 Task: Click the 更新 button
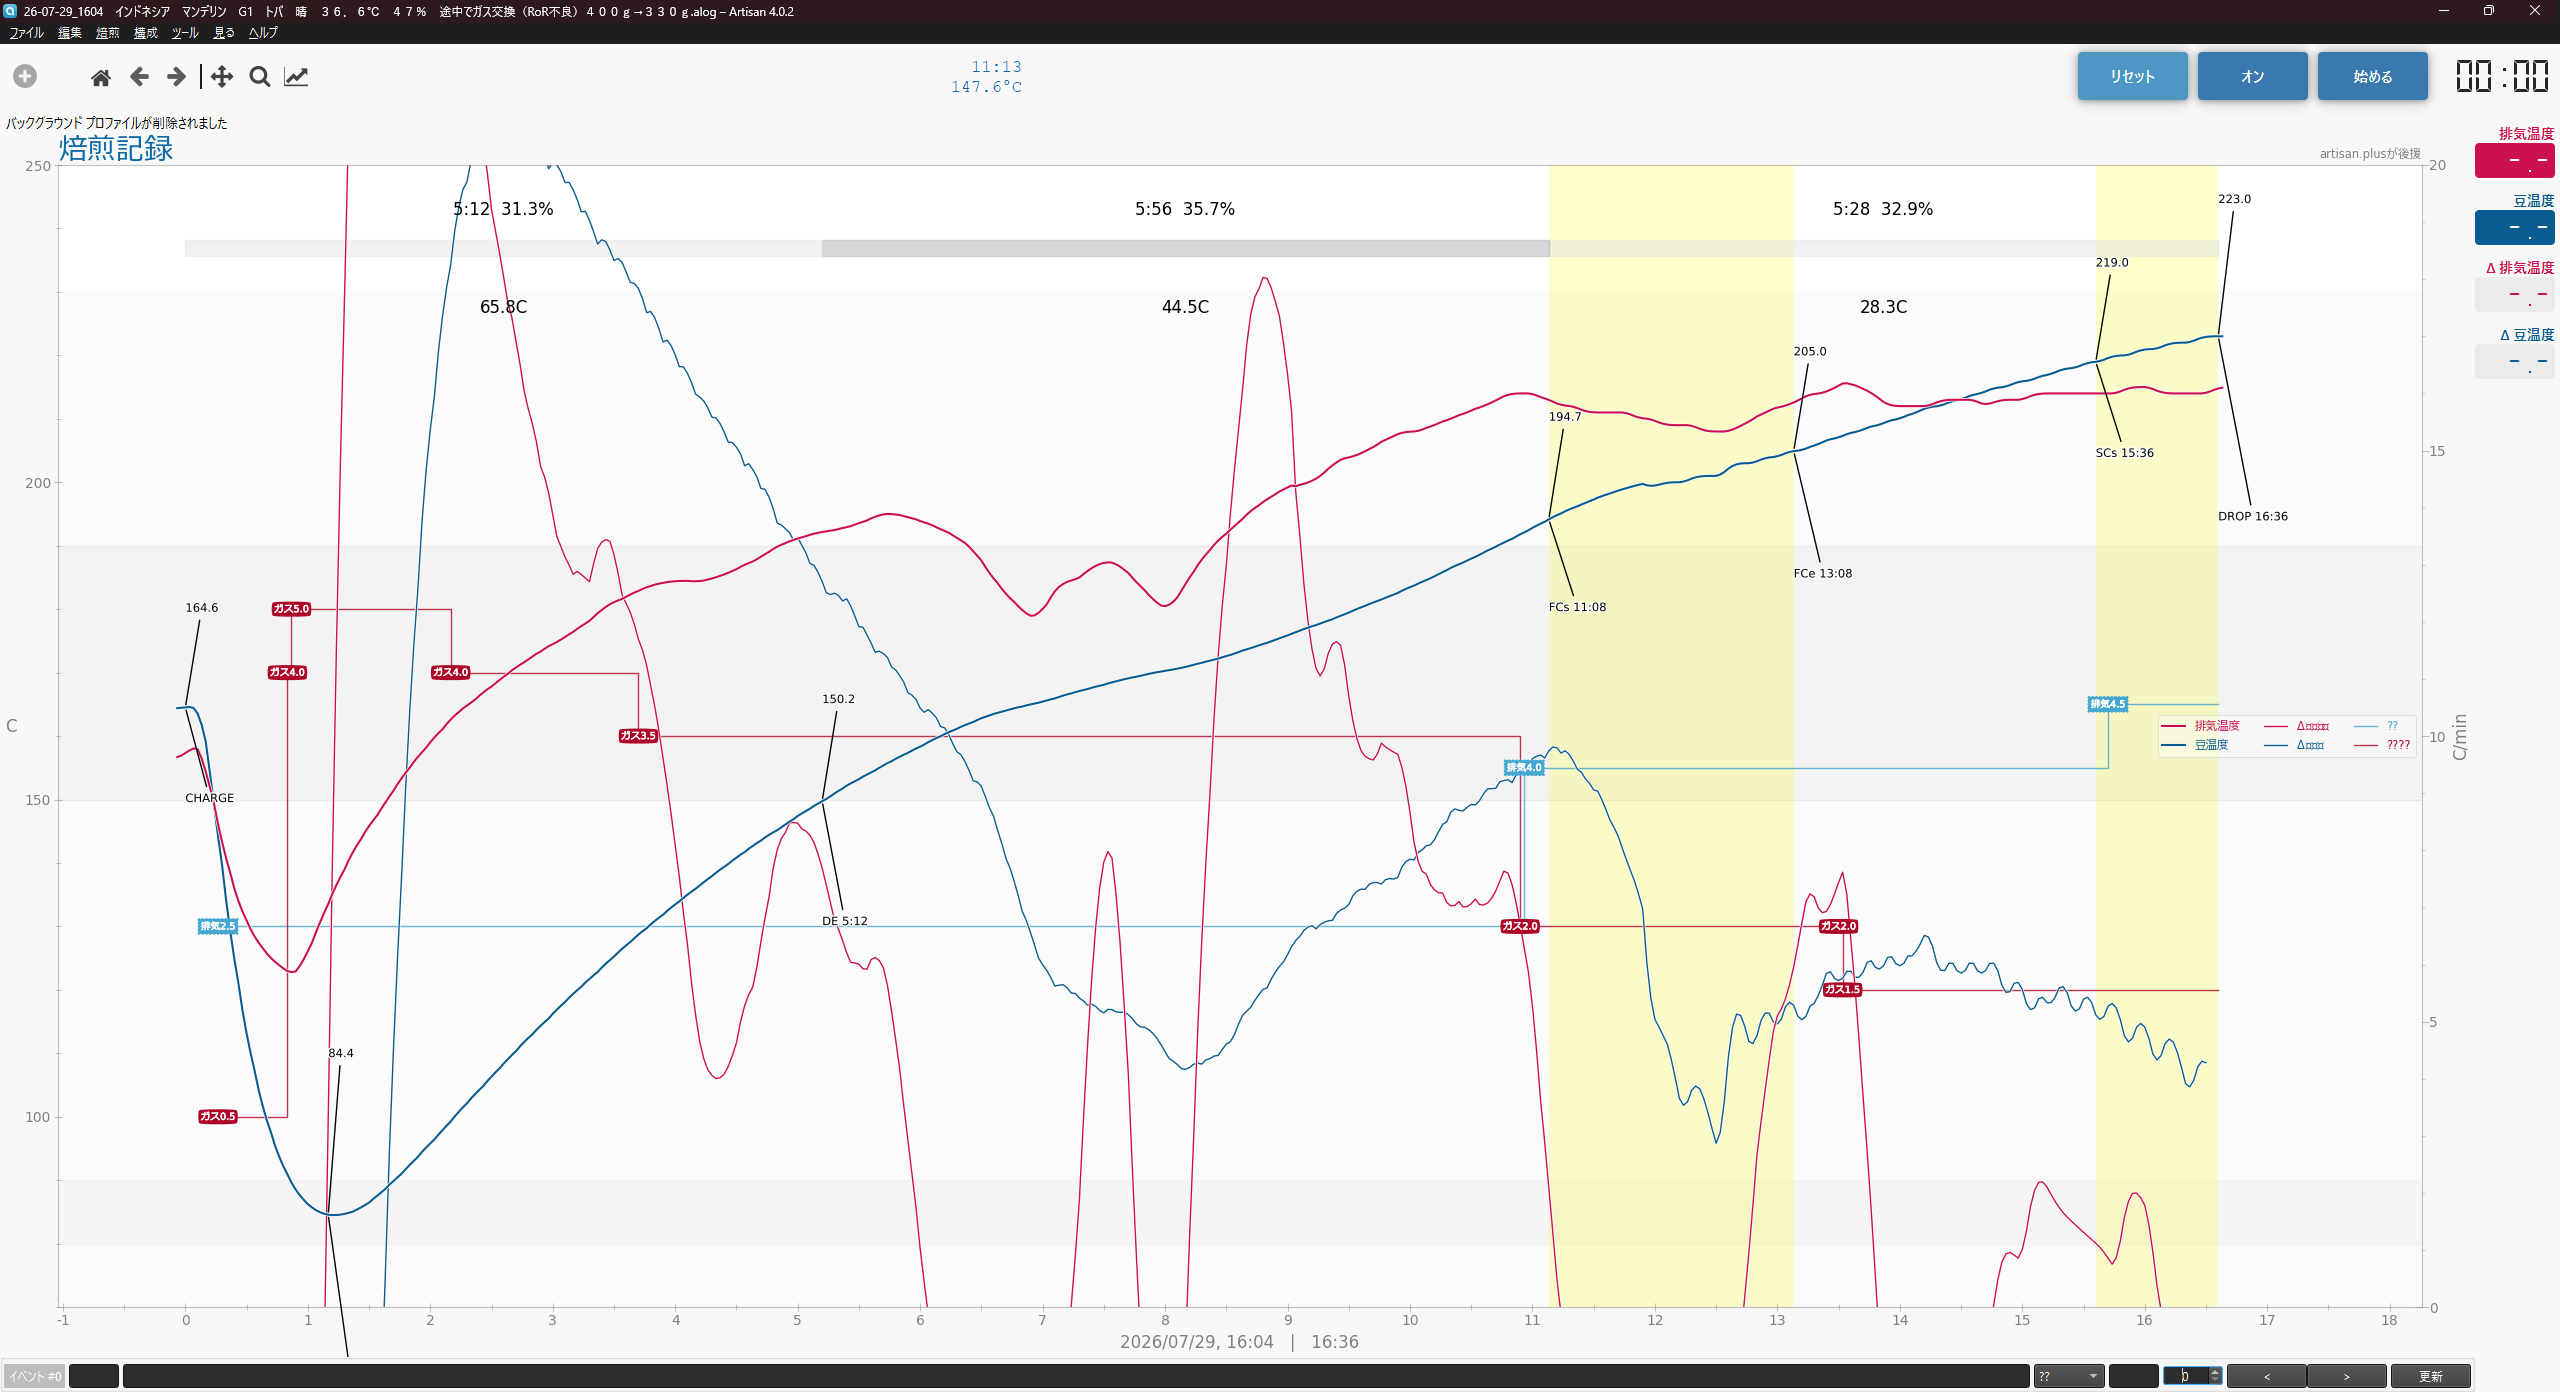[x=2430, y=1376]
